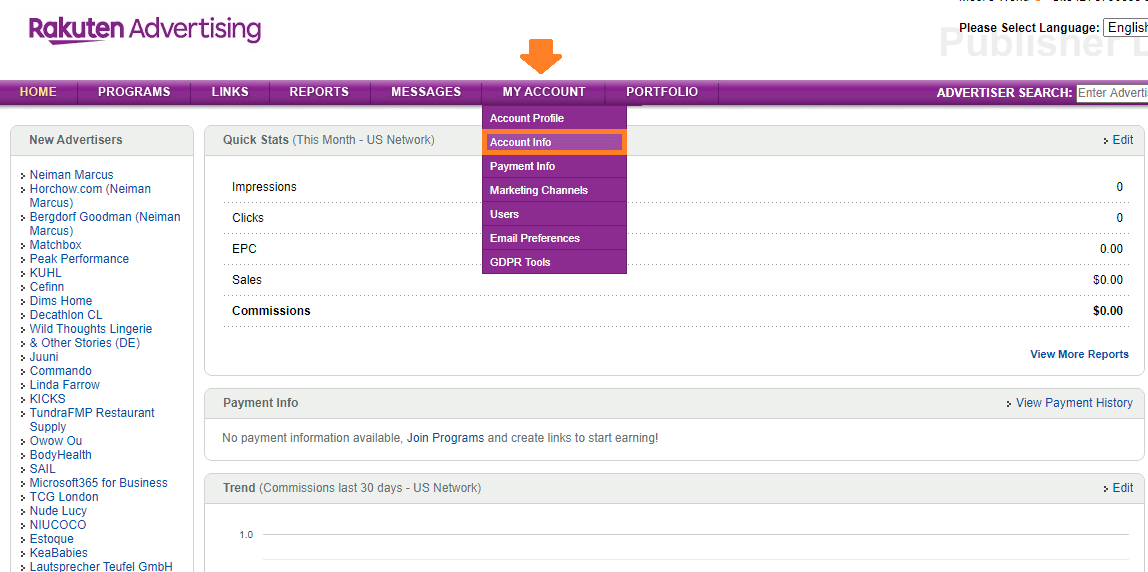Screen dimensions: 1148x572
Task: Open SAIL advertiser link
Action: click(42, 469)
